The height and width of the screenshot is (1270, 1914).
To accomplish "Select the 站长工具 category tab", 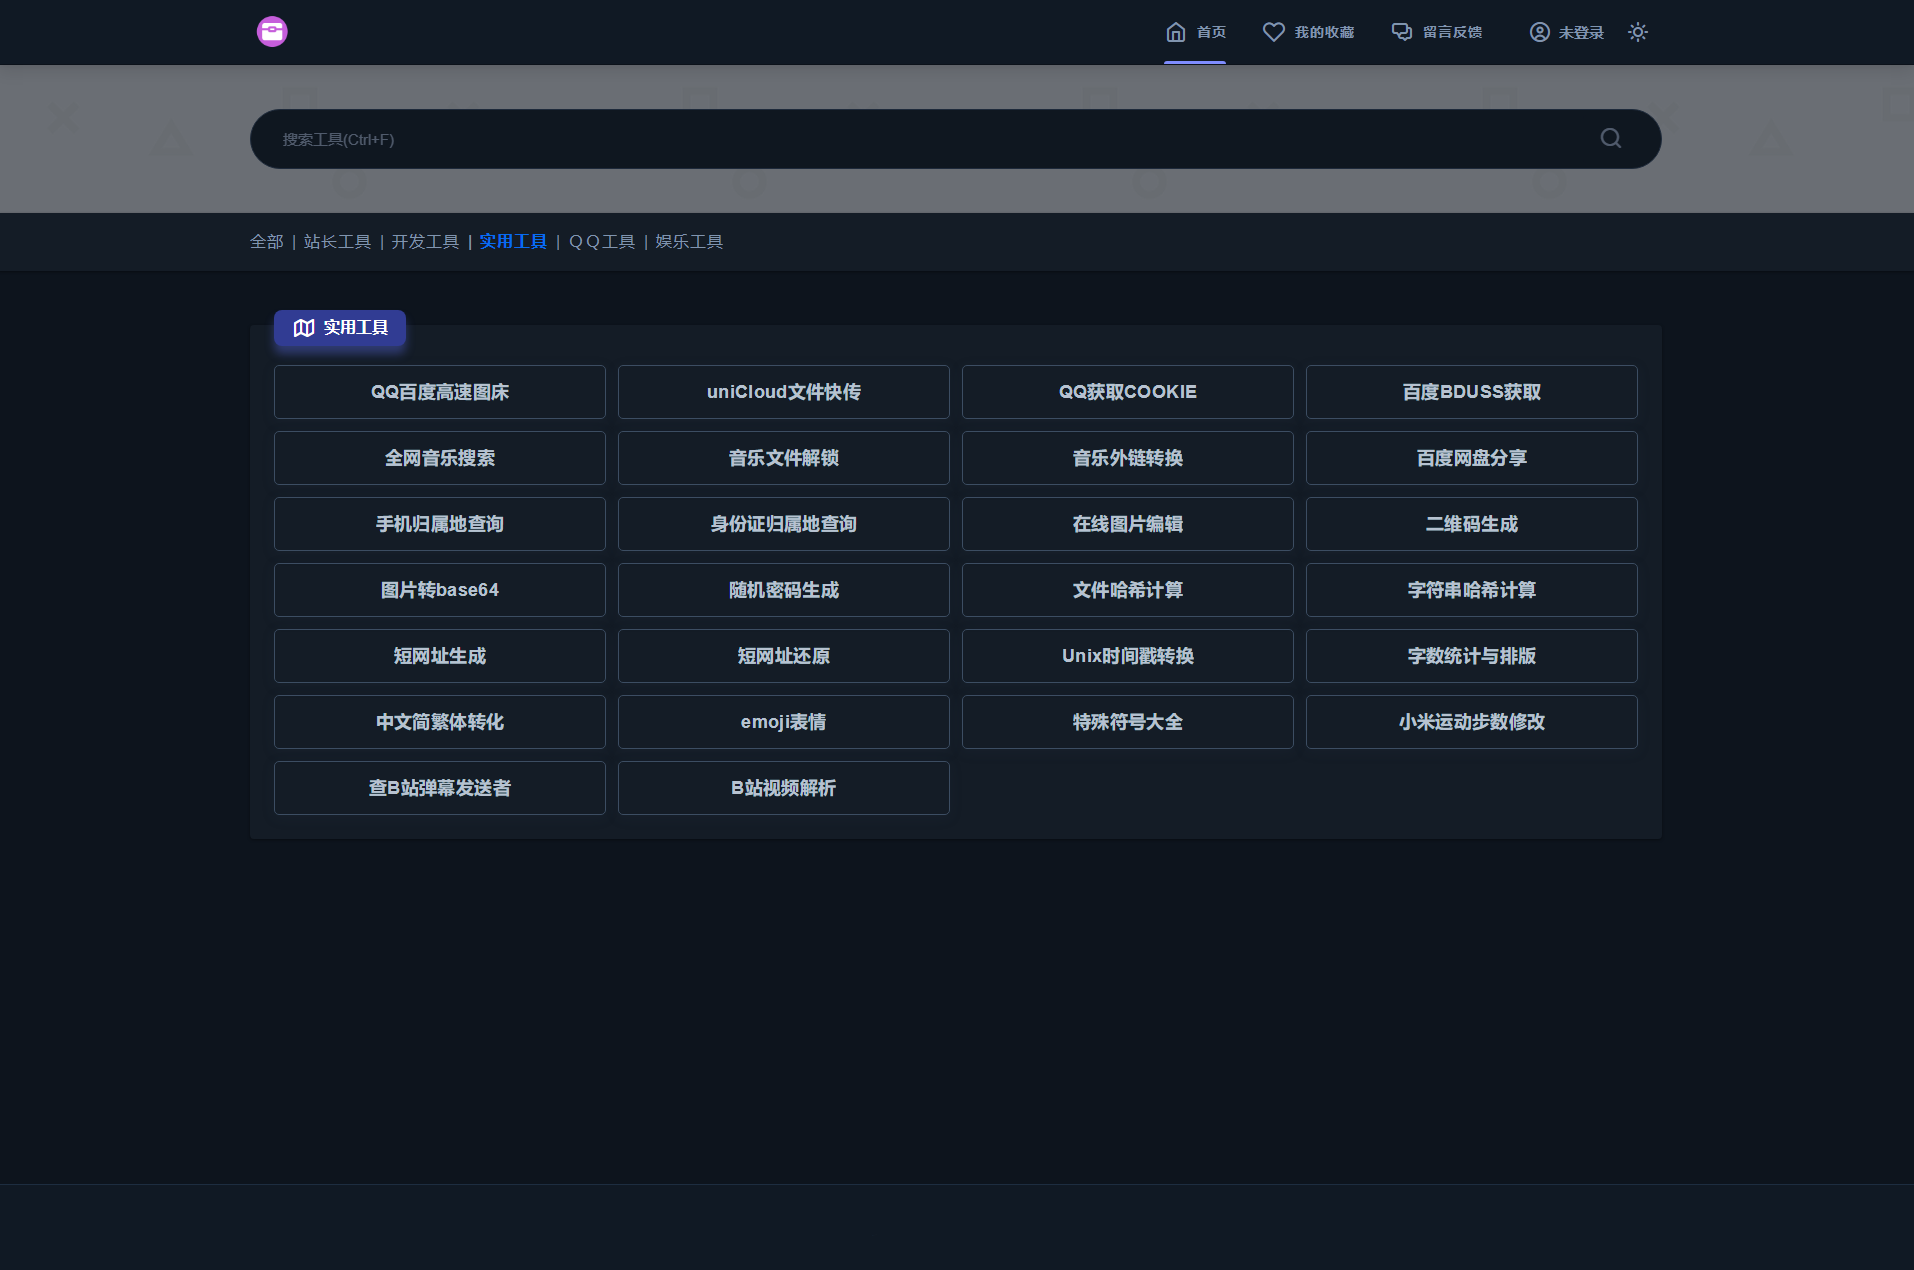I will (337, 242).
